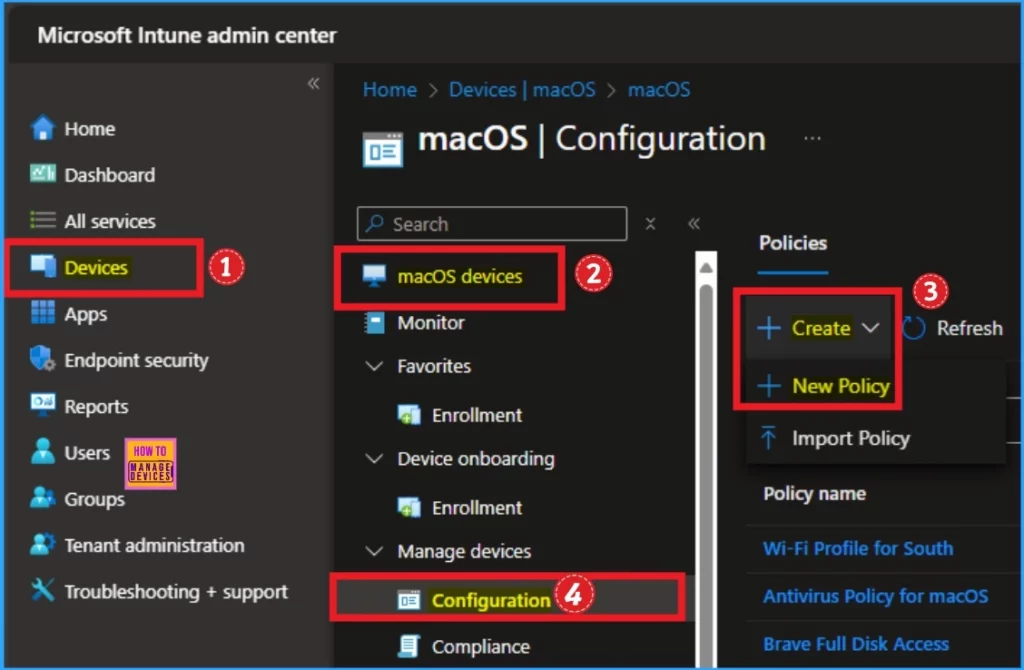Open the Wi-Fi Profile for South policy
The height and width of the screenshot is (670, 1024).
858,548
